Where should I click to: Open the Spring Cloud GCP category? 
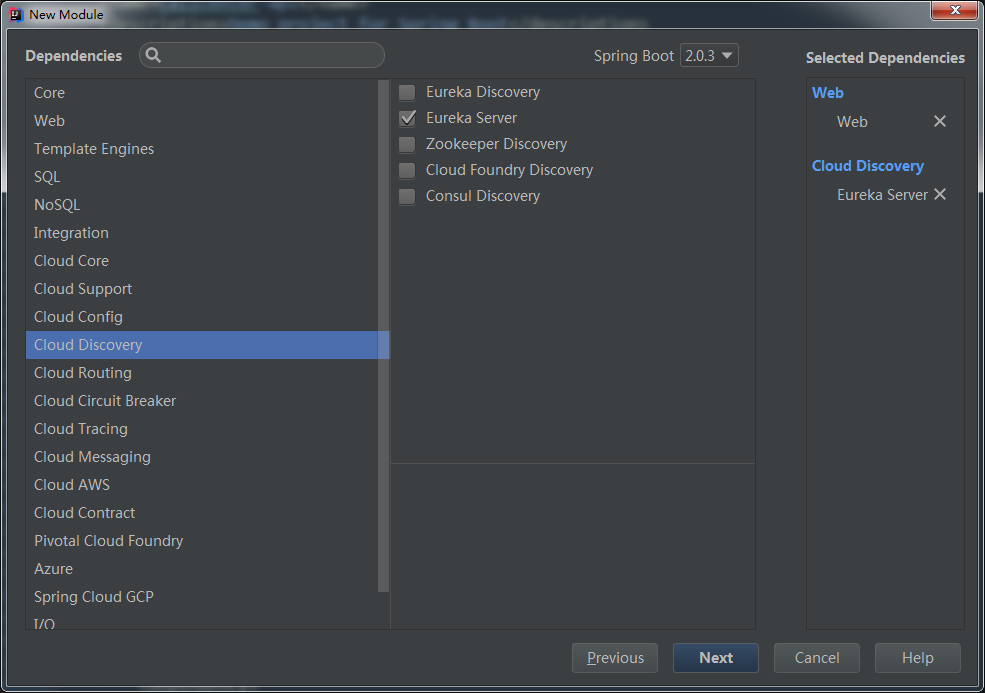(202, 597)
